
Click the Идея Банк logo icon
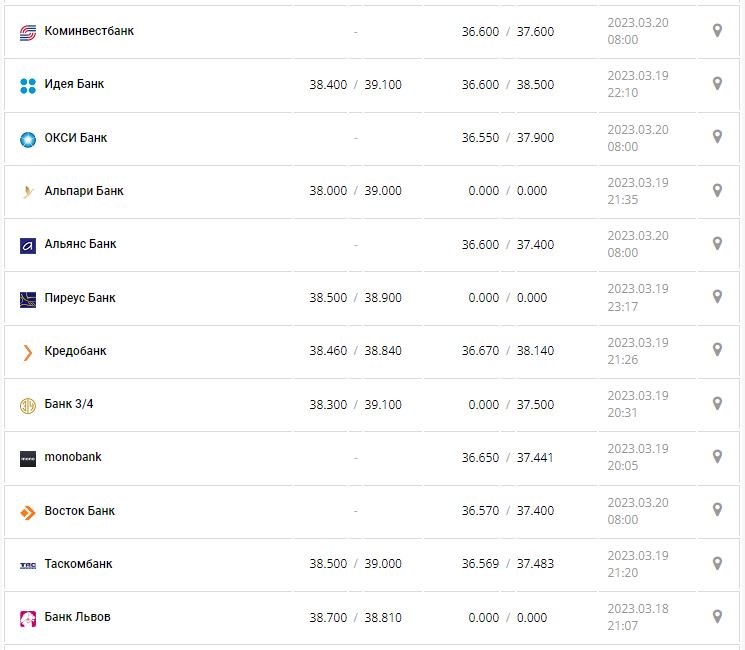pyautogui.click(x=28, y=85)
